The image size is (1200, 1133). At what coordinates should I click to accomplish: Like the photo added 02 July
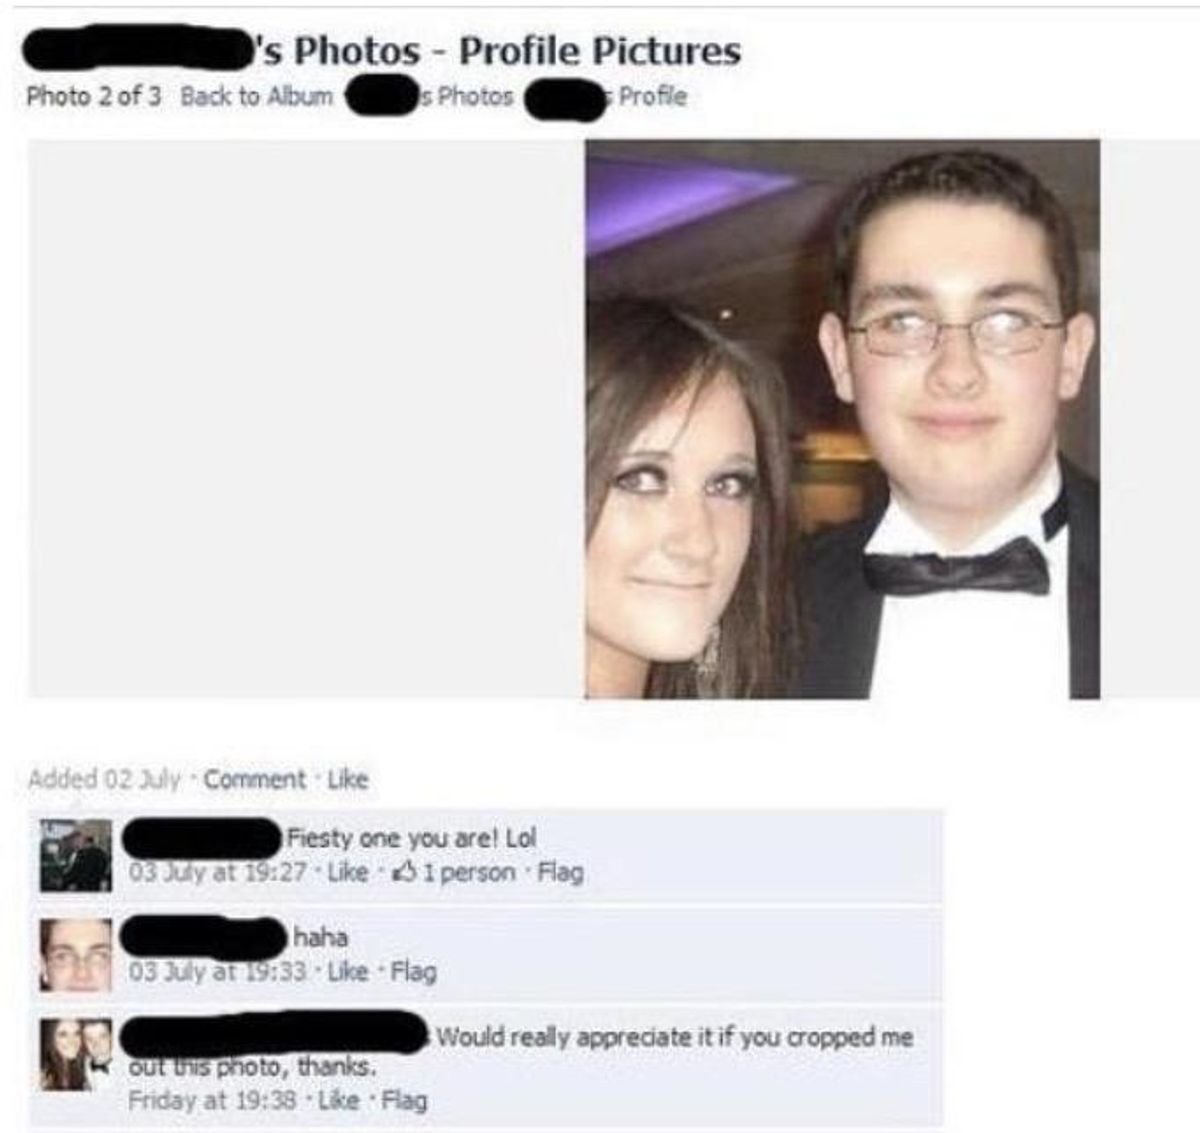tap(348, 779)
